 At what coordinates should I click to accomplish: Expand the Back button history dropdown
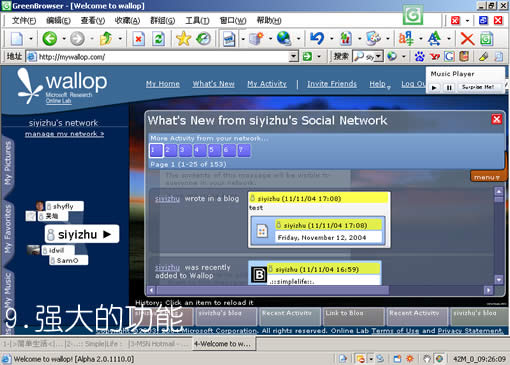[64, 39]
